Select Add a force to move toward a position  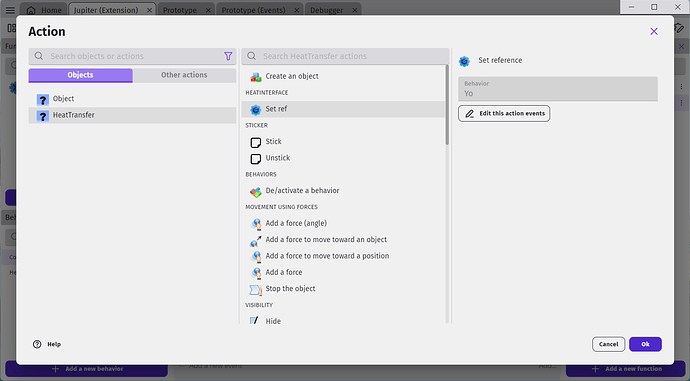point(343,256)
